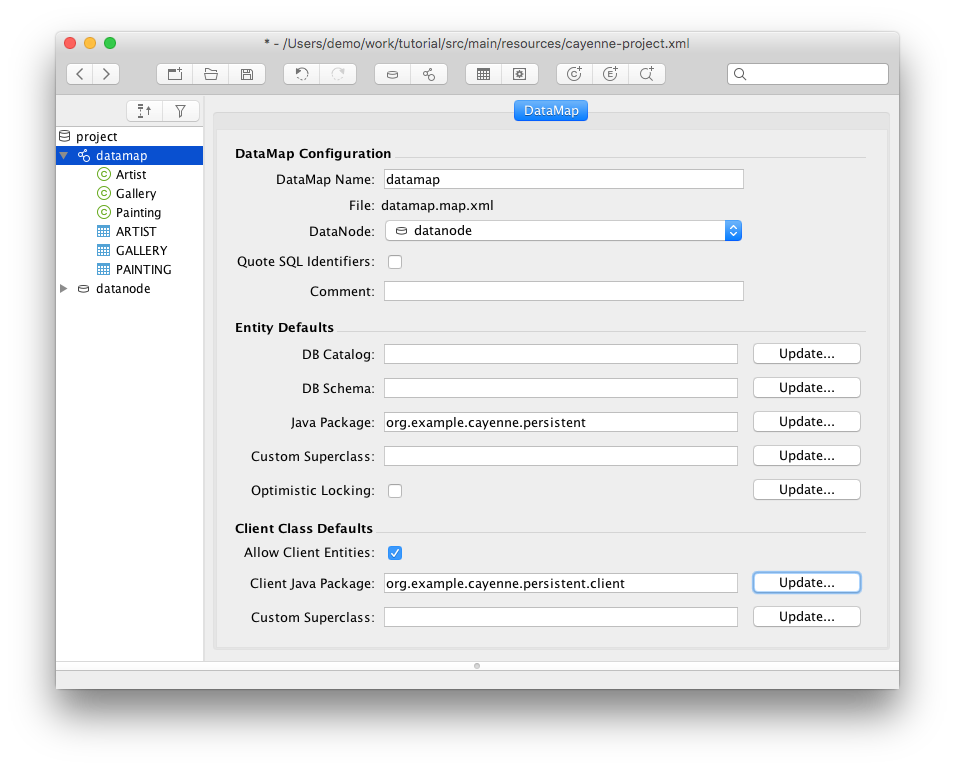Click the Create ObjEntity icon in toolbar
This screenshot has width=955, height=769.
(x=574, y=74)
